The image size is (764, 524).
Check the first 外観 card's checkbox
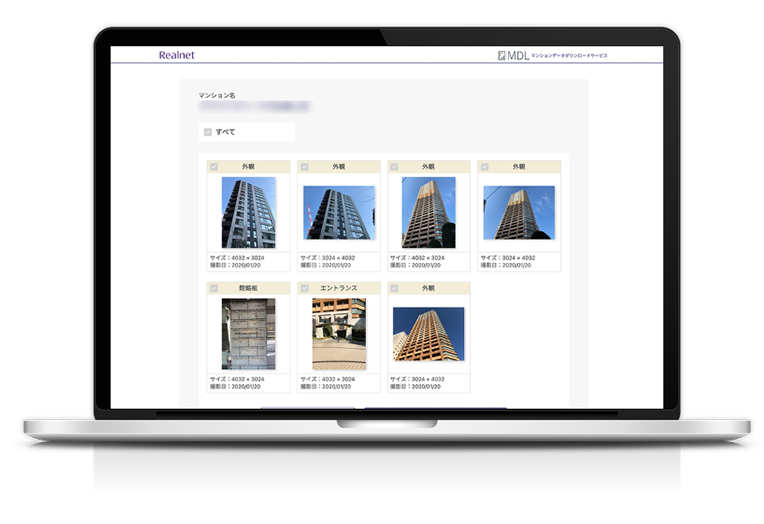[x=215, y=167]
